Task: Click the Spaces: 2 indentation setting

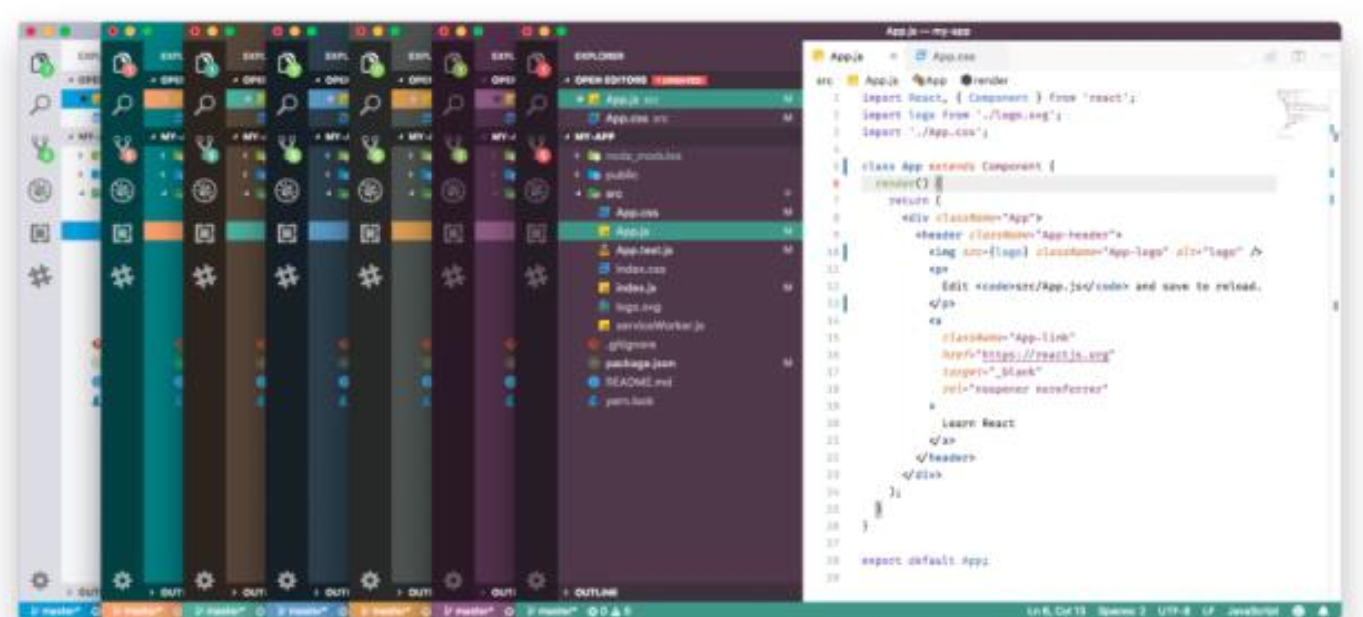Action: (x=1120, y=610)
